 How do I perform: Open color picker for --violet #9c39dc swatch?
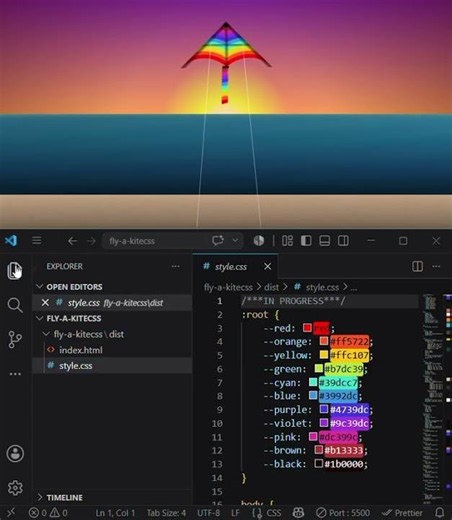(324, 423)
